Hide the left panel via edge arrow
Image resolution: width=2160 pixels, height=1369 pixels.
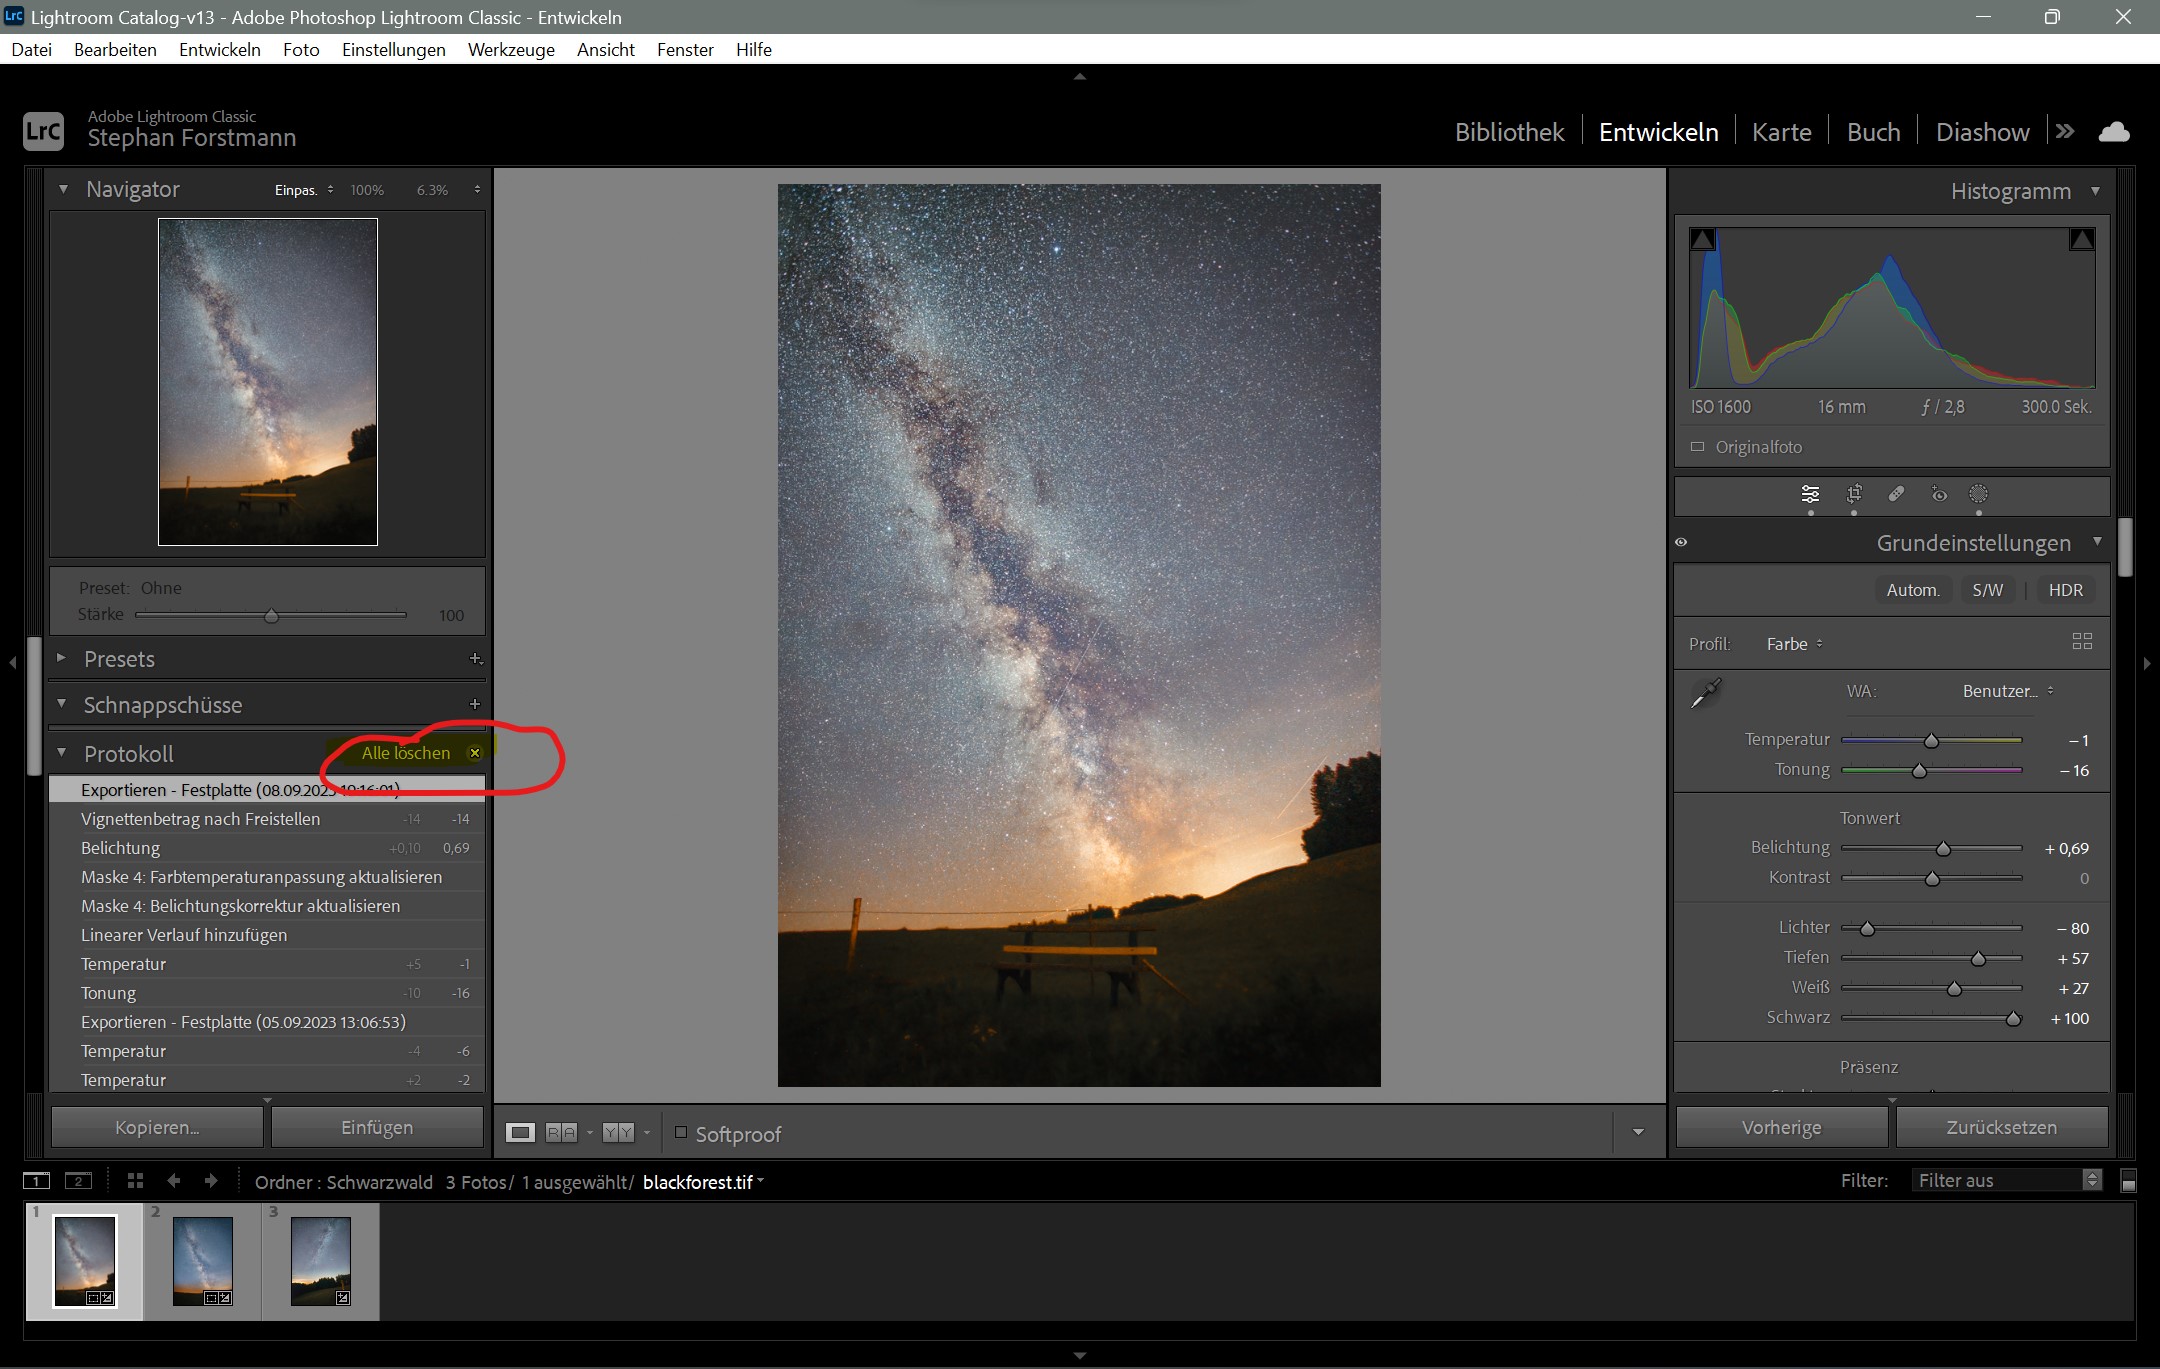point(12,662)
